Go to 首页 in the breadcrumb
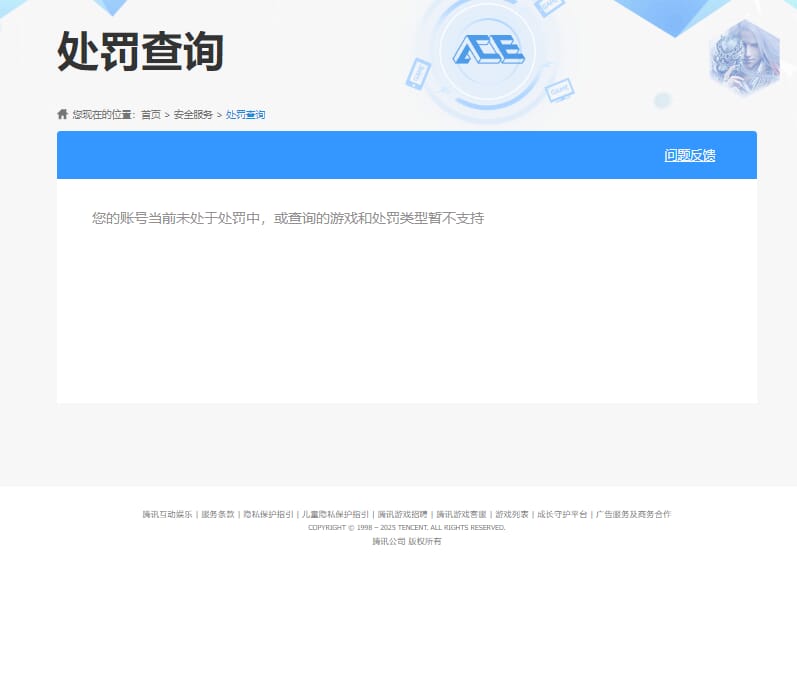This screenshot has width=797, height=678. coord(150,115)
